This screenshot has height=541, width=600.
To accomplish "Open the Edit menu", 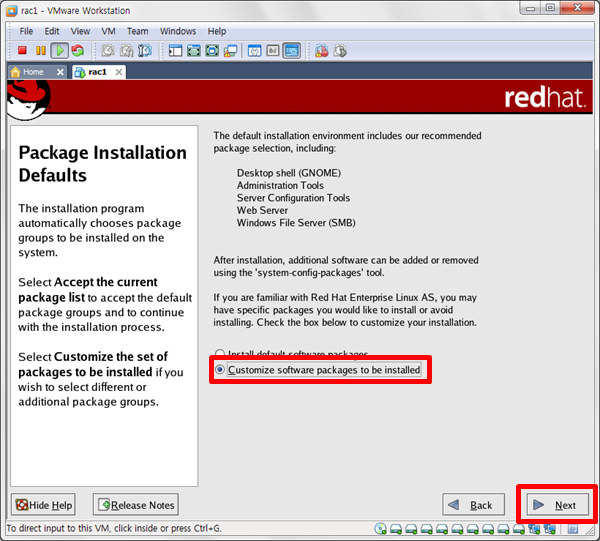I will click(52, 31).
